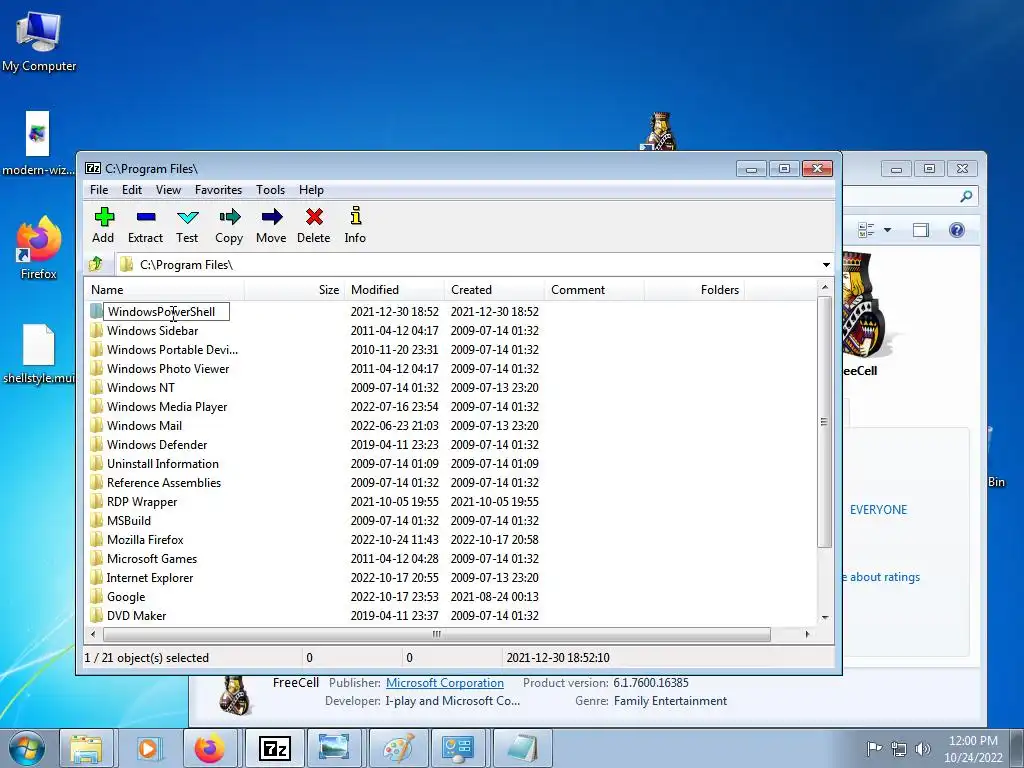Open the Info toolbar icon
This screenshot has height=768, width=1024.
click(x=355, y=226)
